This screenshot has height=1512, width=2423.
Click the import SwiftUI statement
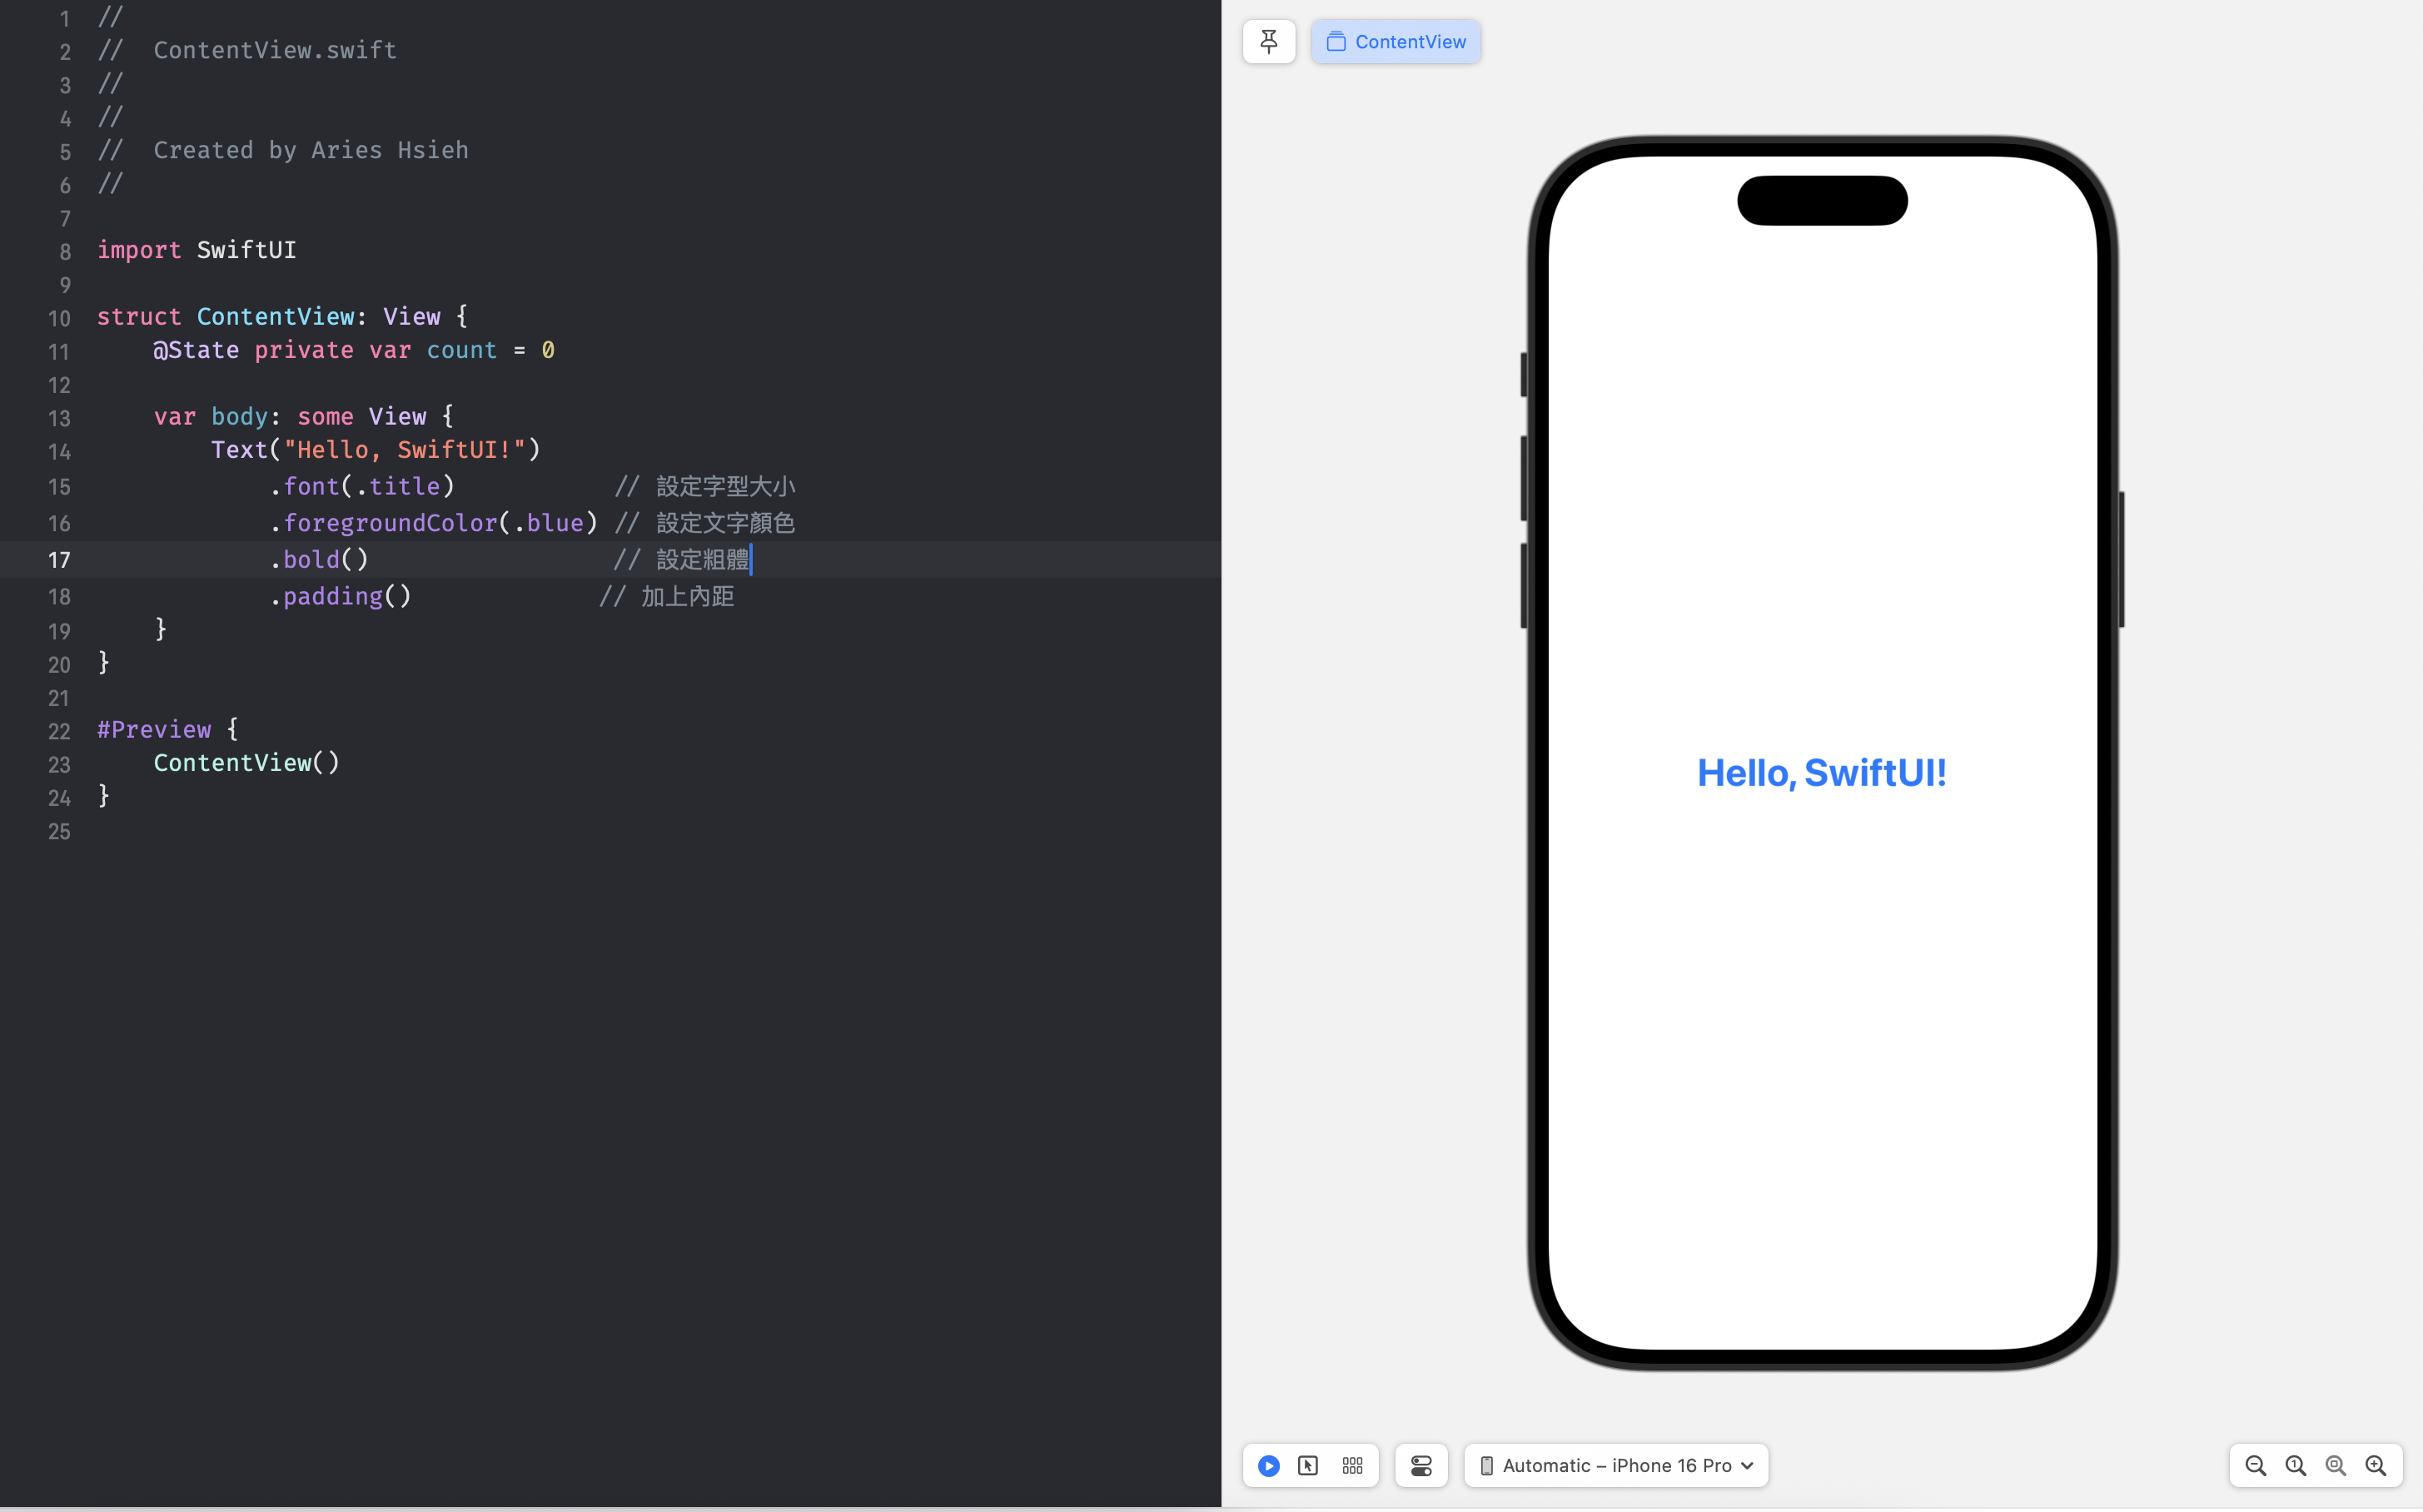click(x=196, y=250)
